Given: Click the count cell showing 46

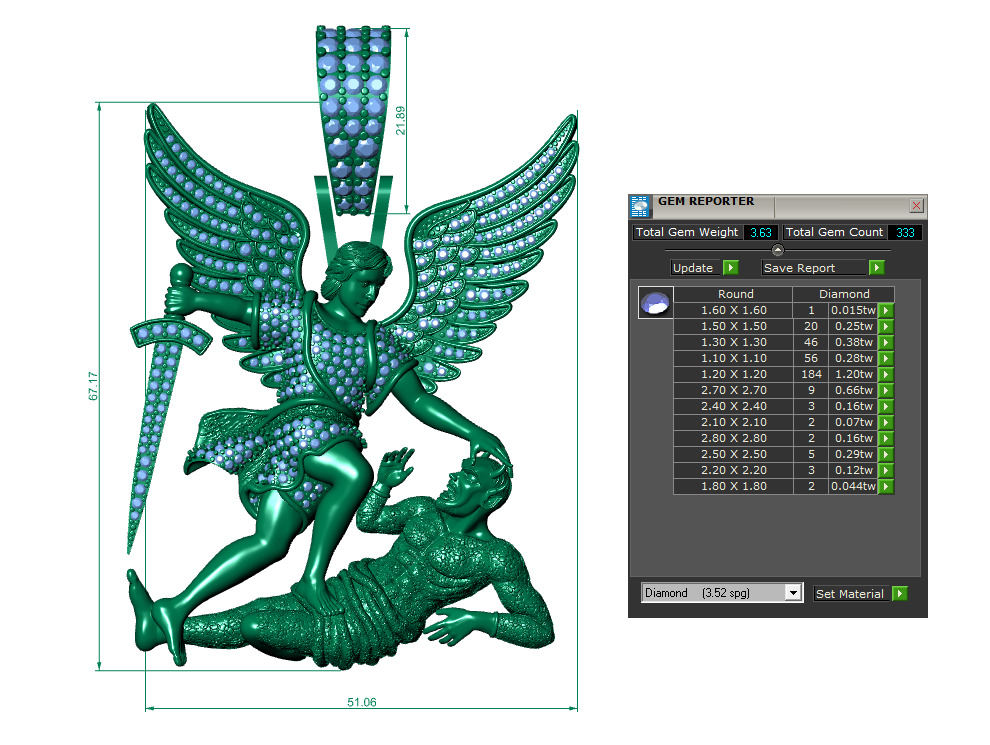Looking at the screenshot, I should (x=811, y=342).
